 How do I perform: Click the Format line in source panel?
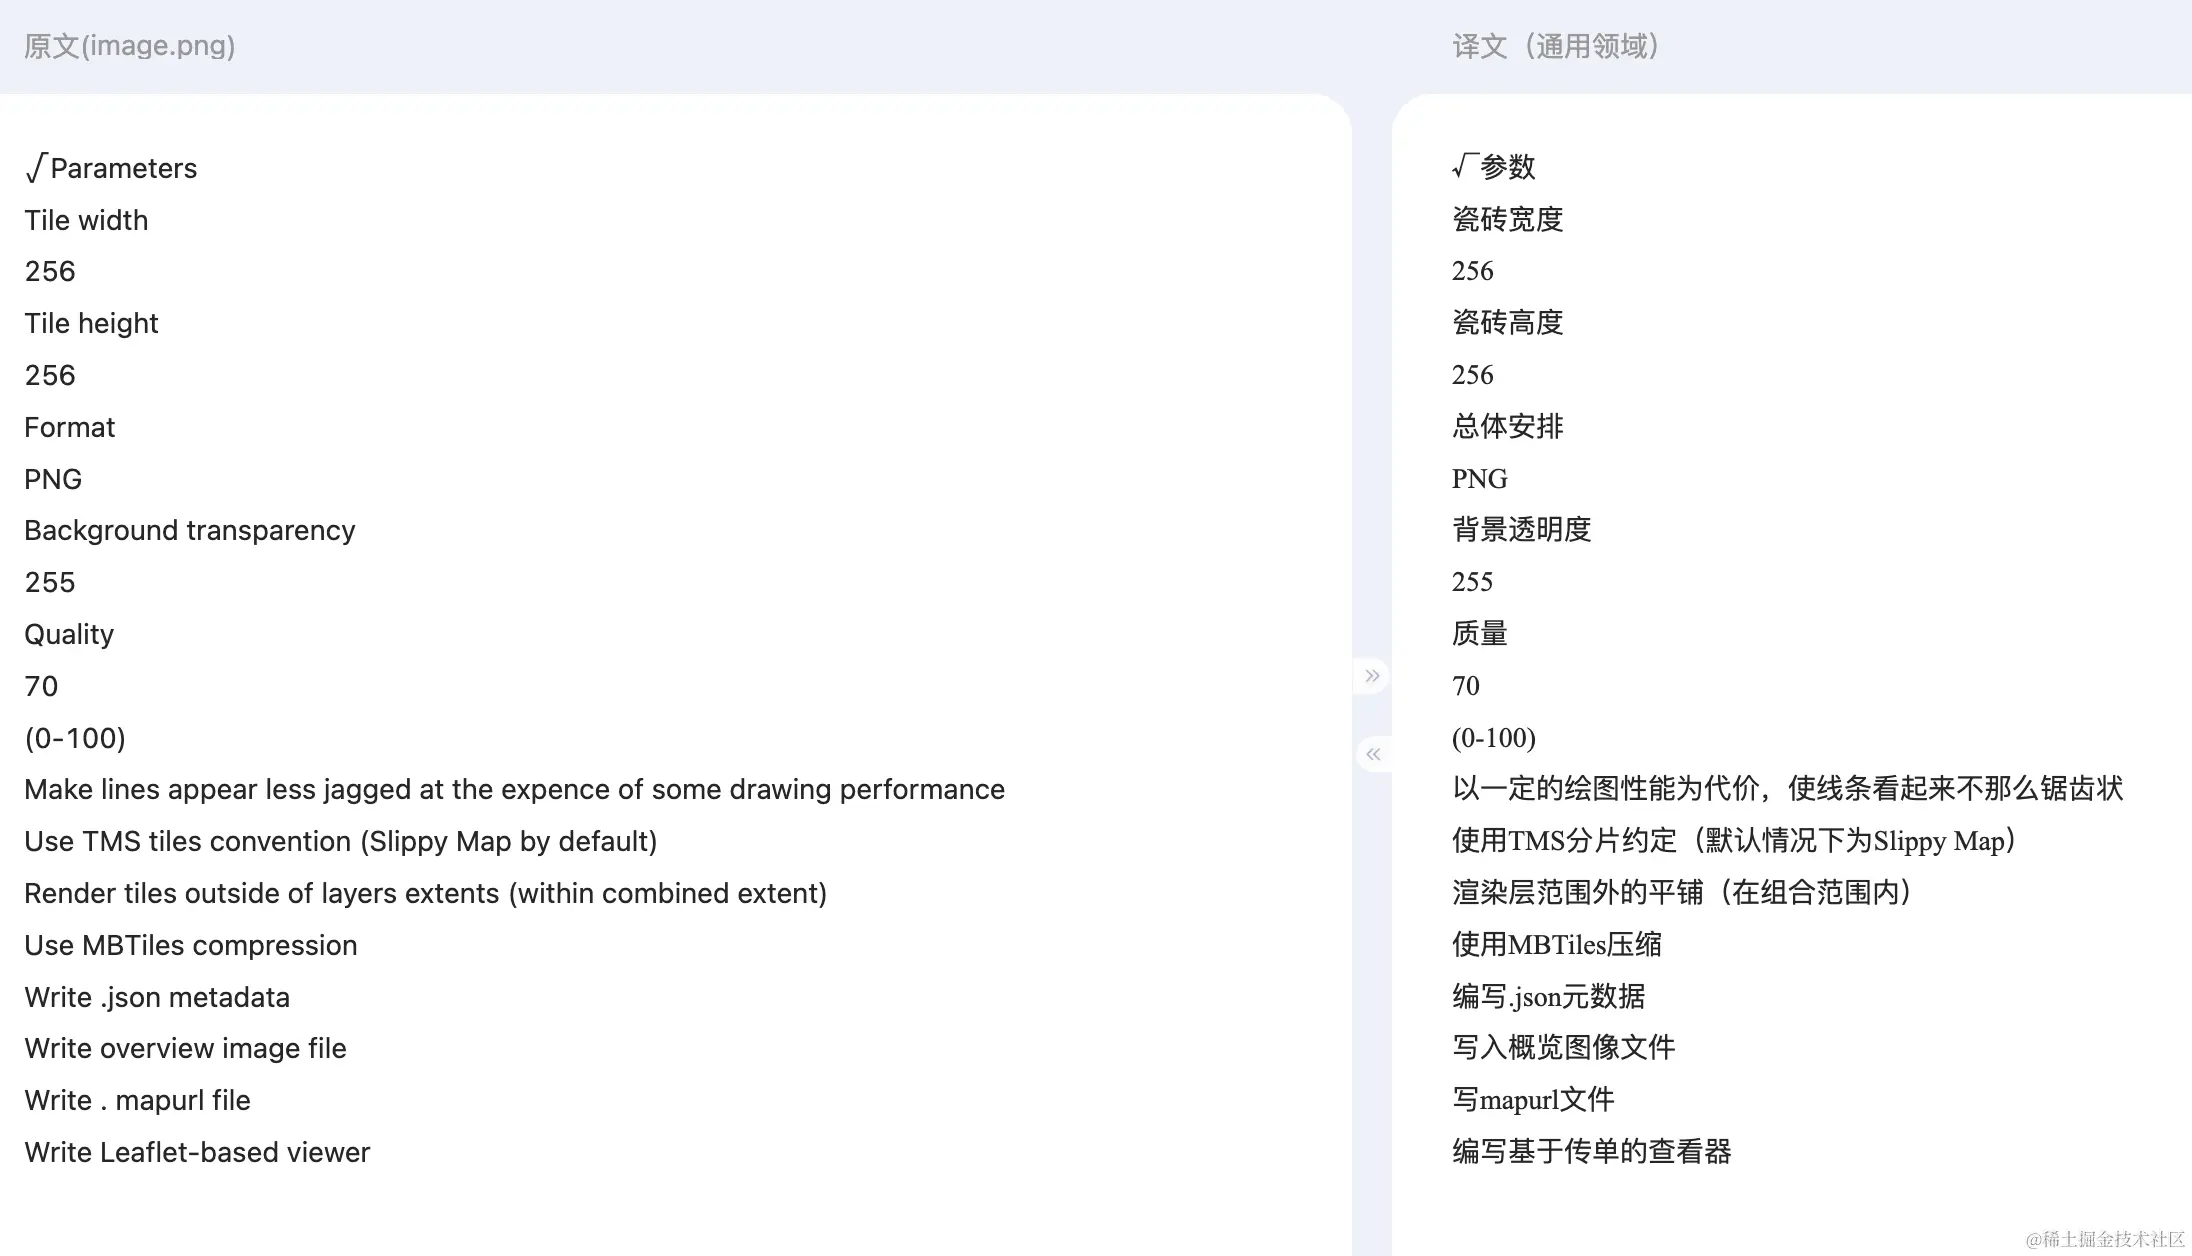coord(69,427)
